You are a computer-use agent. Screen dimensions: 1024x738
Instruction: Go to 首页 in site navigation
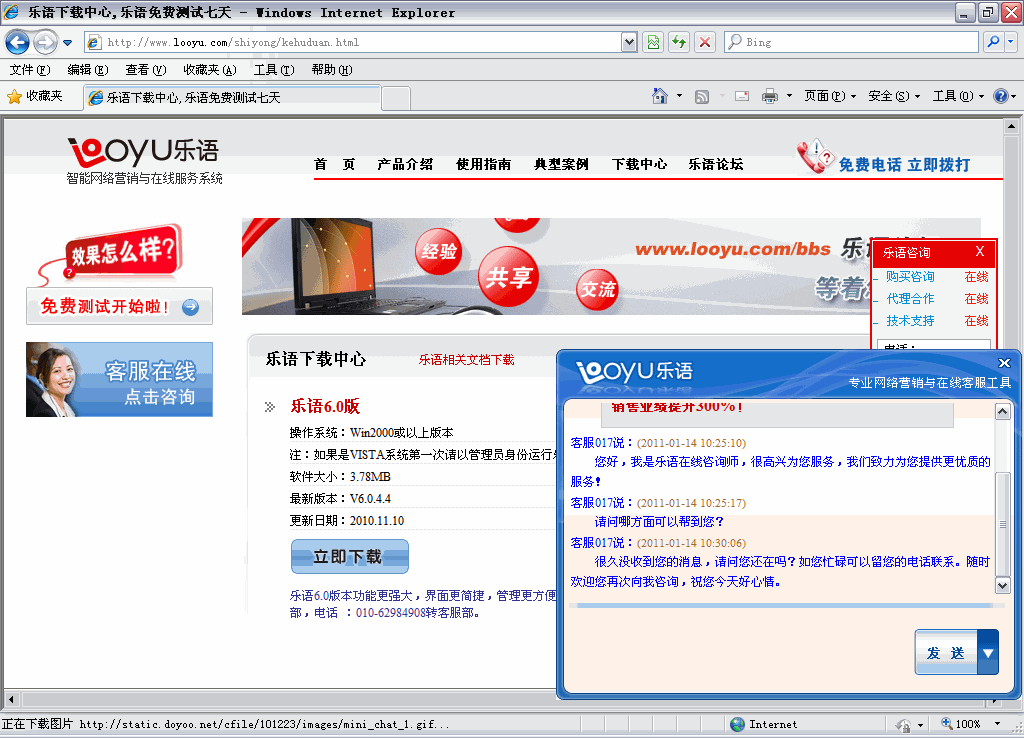[x=334, y=165]
